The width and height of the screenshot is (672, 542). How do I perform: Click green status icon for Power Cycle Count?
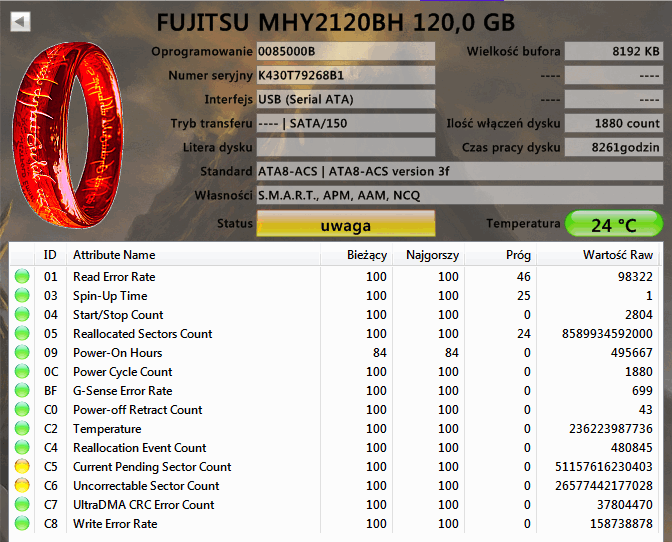click(22, 371)
